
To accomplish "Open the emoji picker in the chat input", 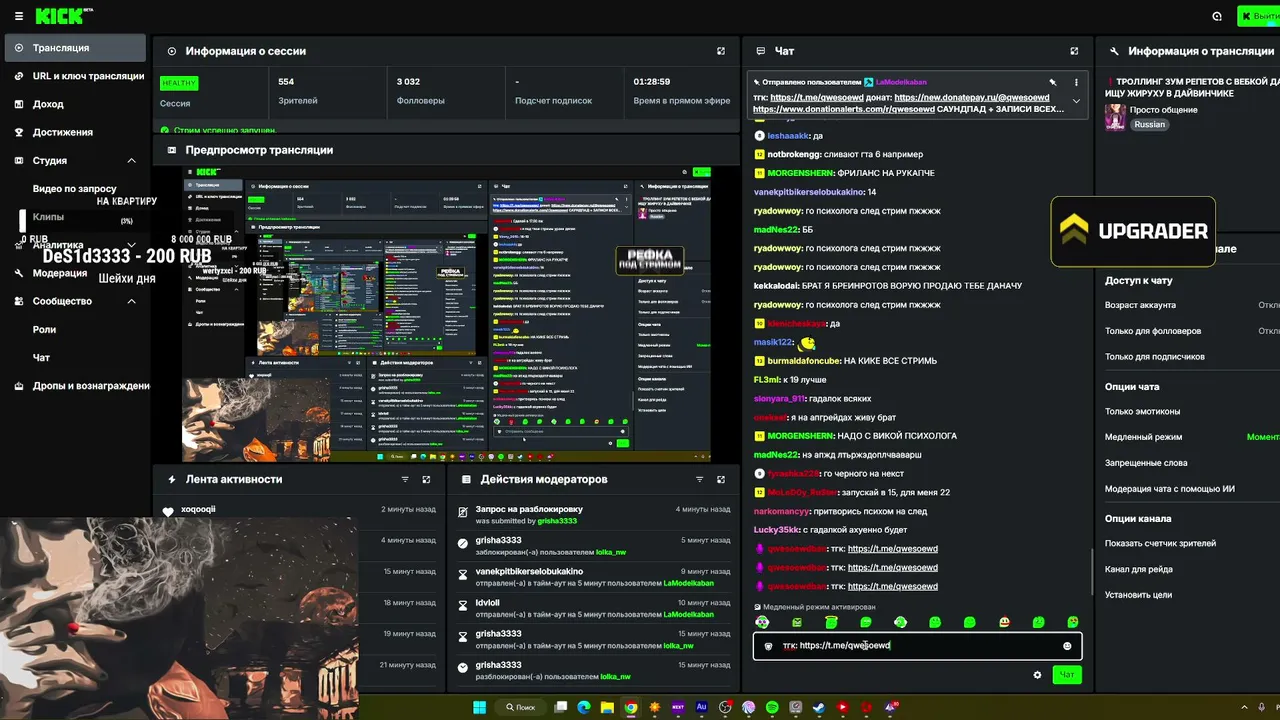I will click(x=1067, y=646).
